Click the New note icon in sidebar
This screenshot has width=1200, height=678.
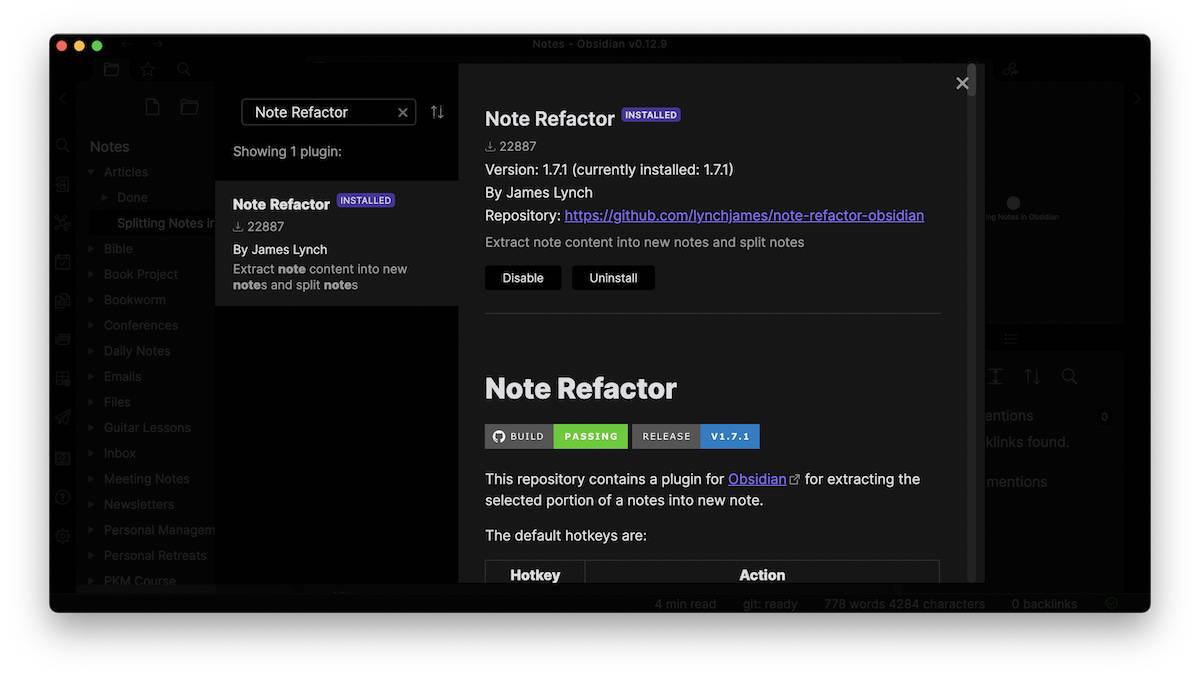pyautogui.click(x=153, y=107)
